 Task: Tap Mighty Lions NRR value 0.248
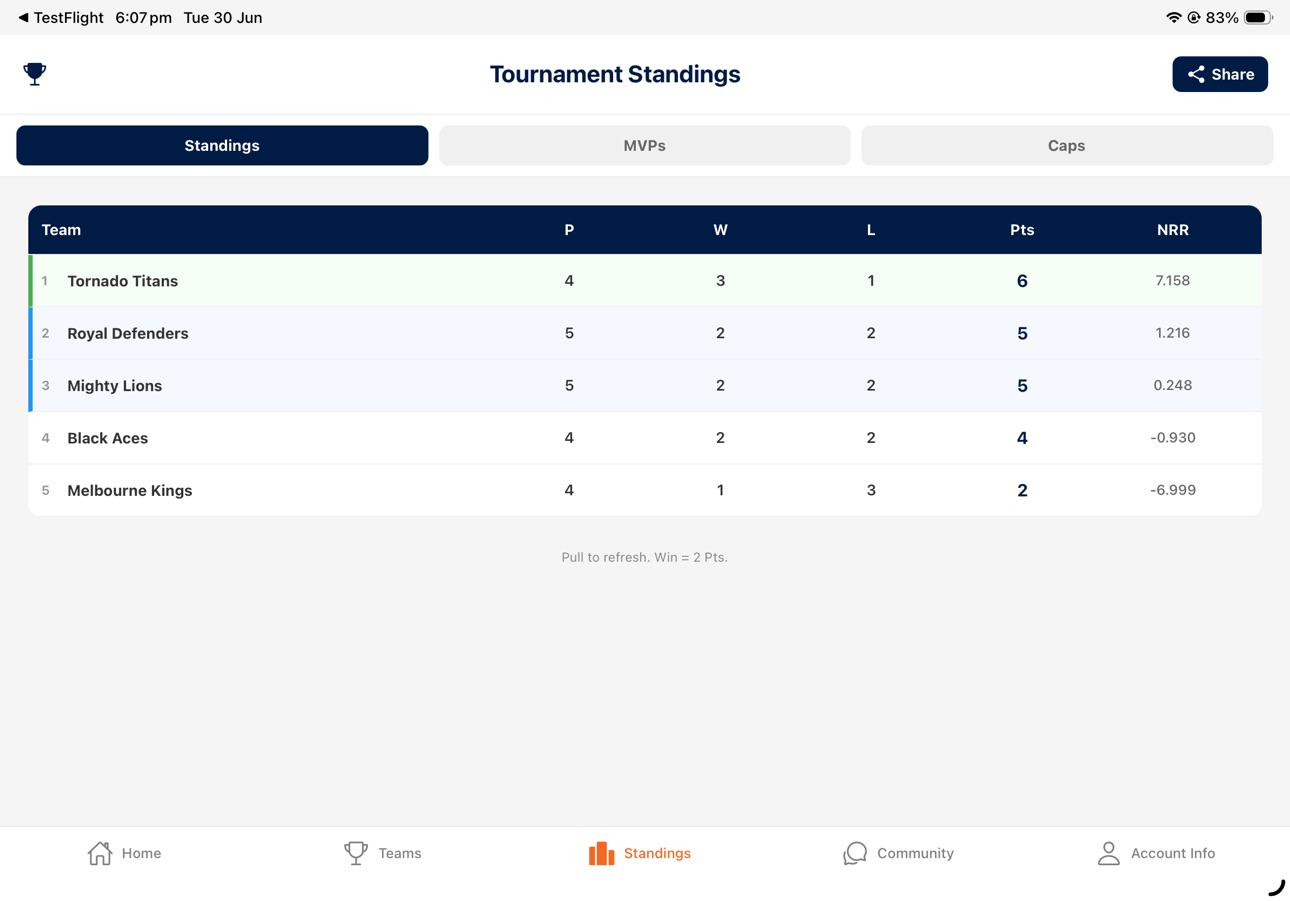1173,385
